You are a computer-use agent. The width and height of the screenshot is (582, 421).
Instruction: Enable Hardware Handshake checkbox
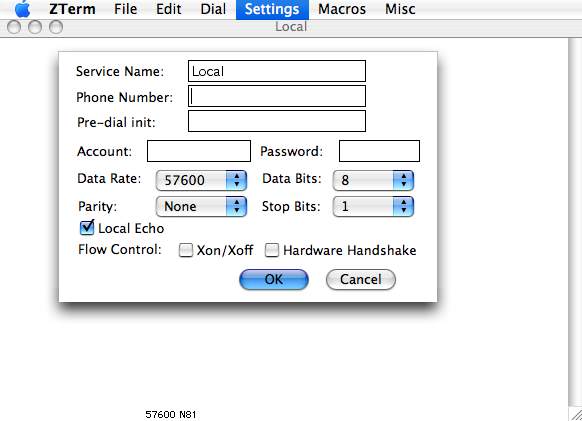point(272,250)
